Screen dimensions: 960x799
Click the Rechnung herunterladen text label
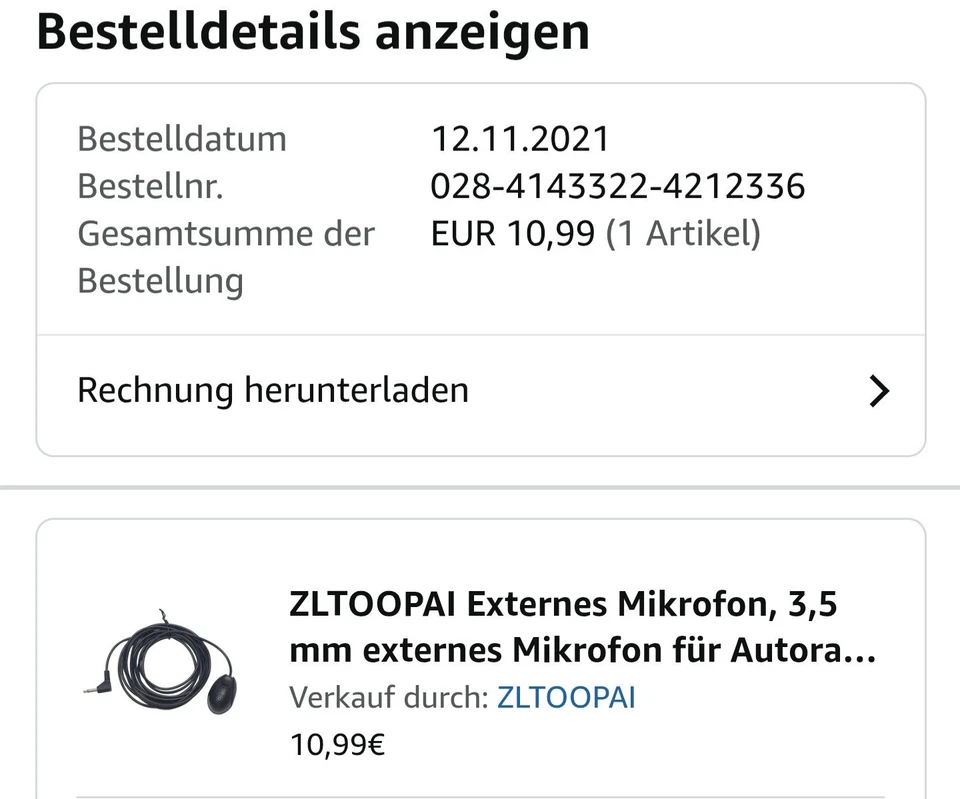273,390
